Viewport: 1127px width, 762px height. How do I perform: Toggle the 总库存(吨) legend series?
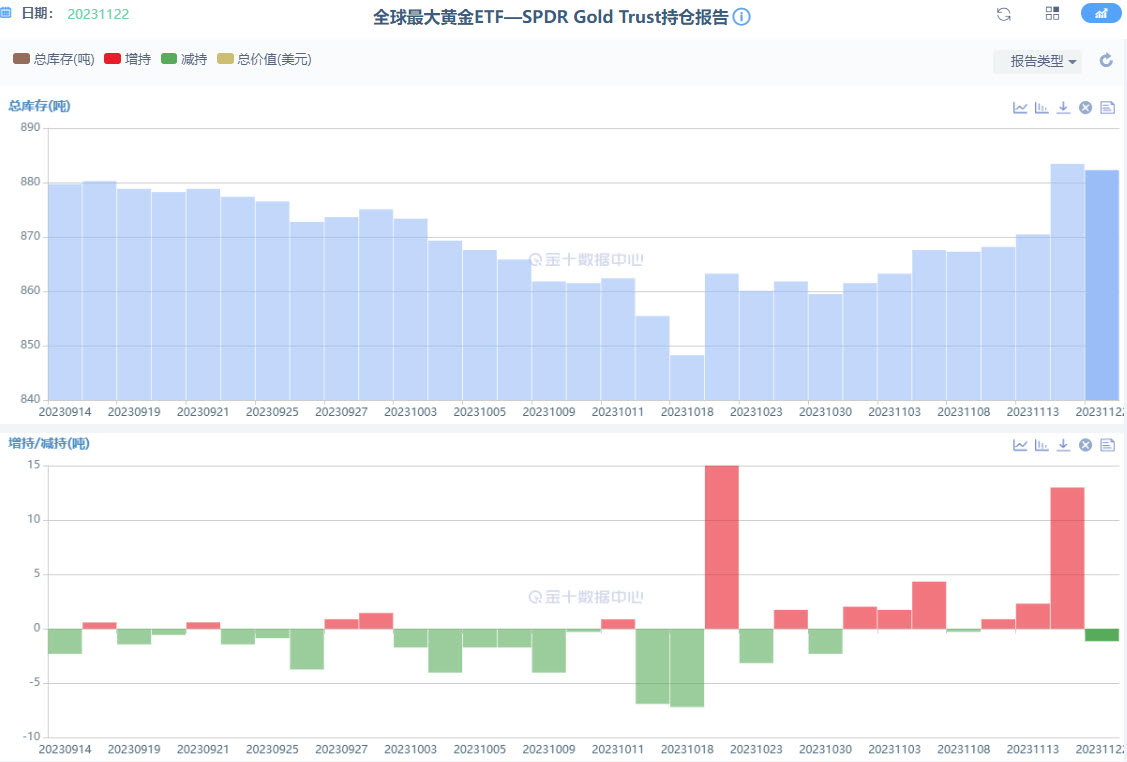pos(54,59)
